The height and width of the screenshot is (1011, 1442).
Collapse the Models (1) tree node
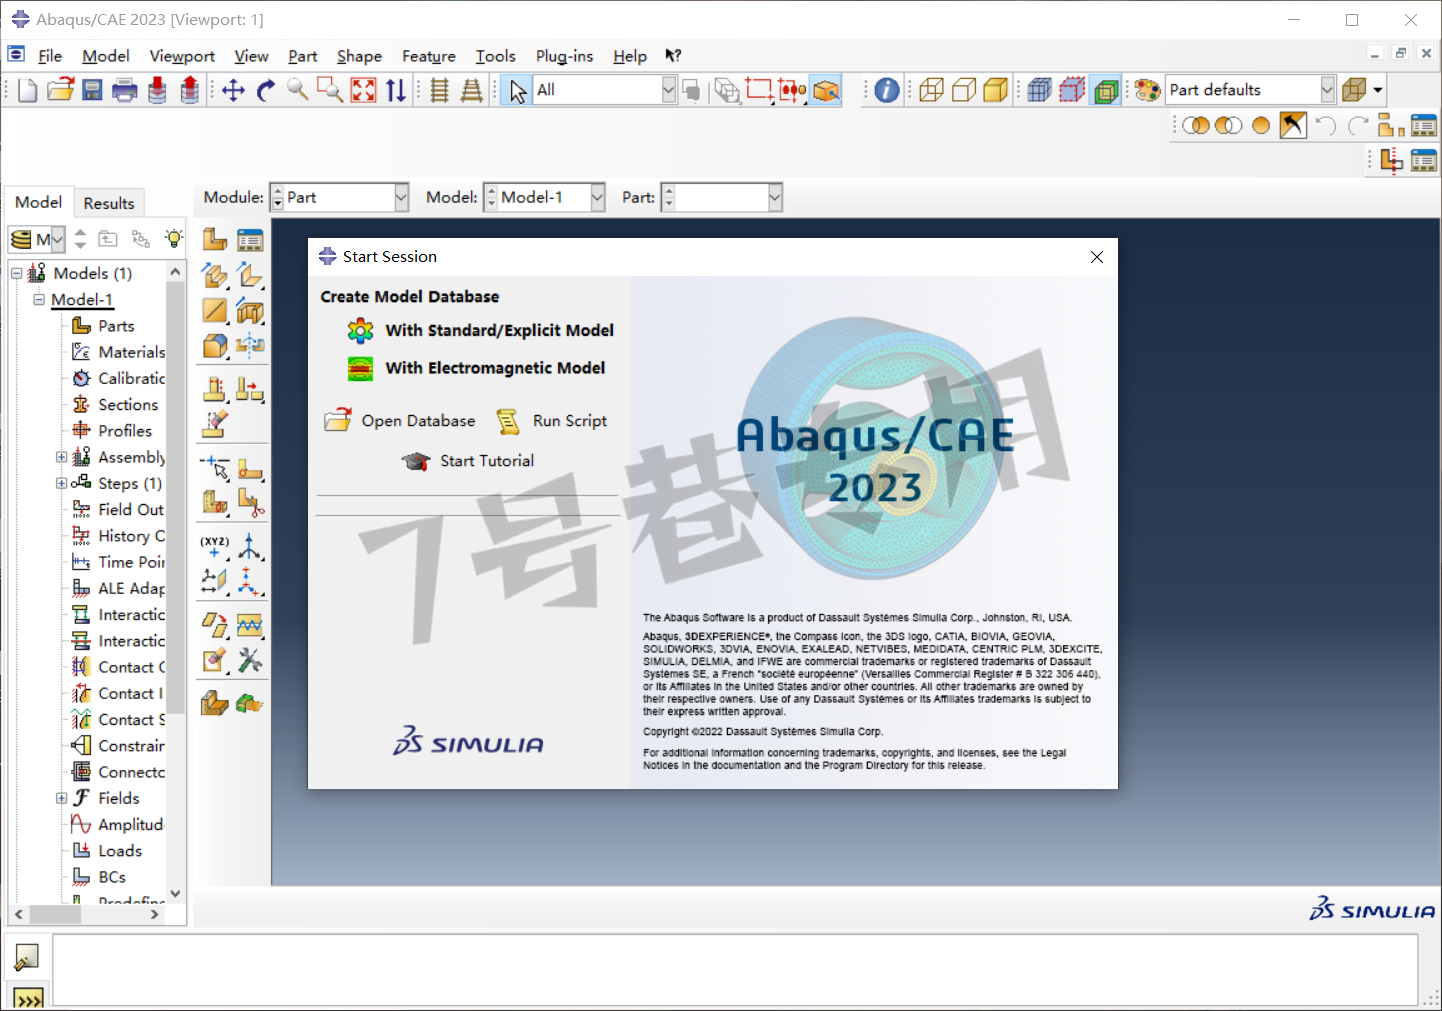click(x=17, y=273)
